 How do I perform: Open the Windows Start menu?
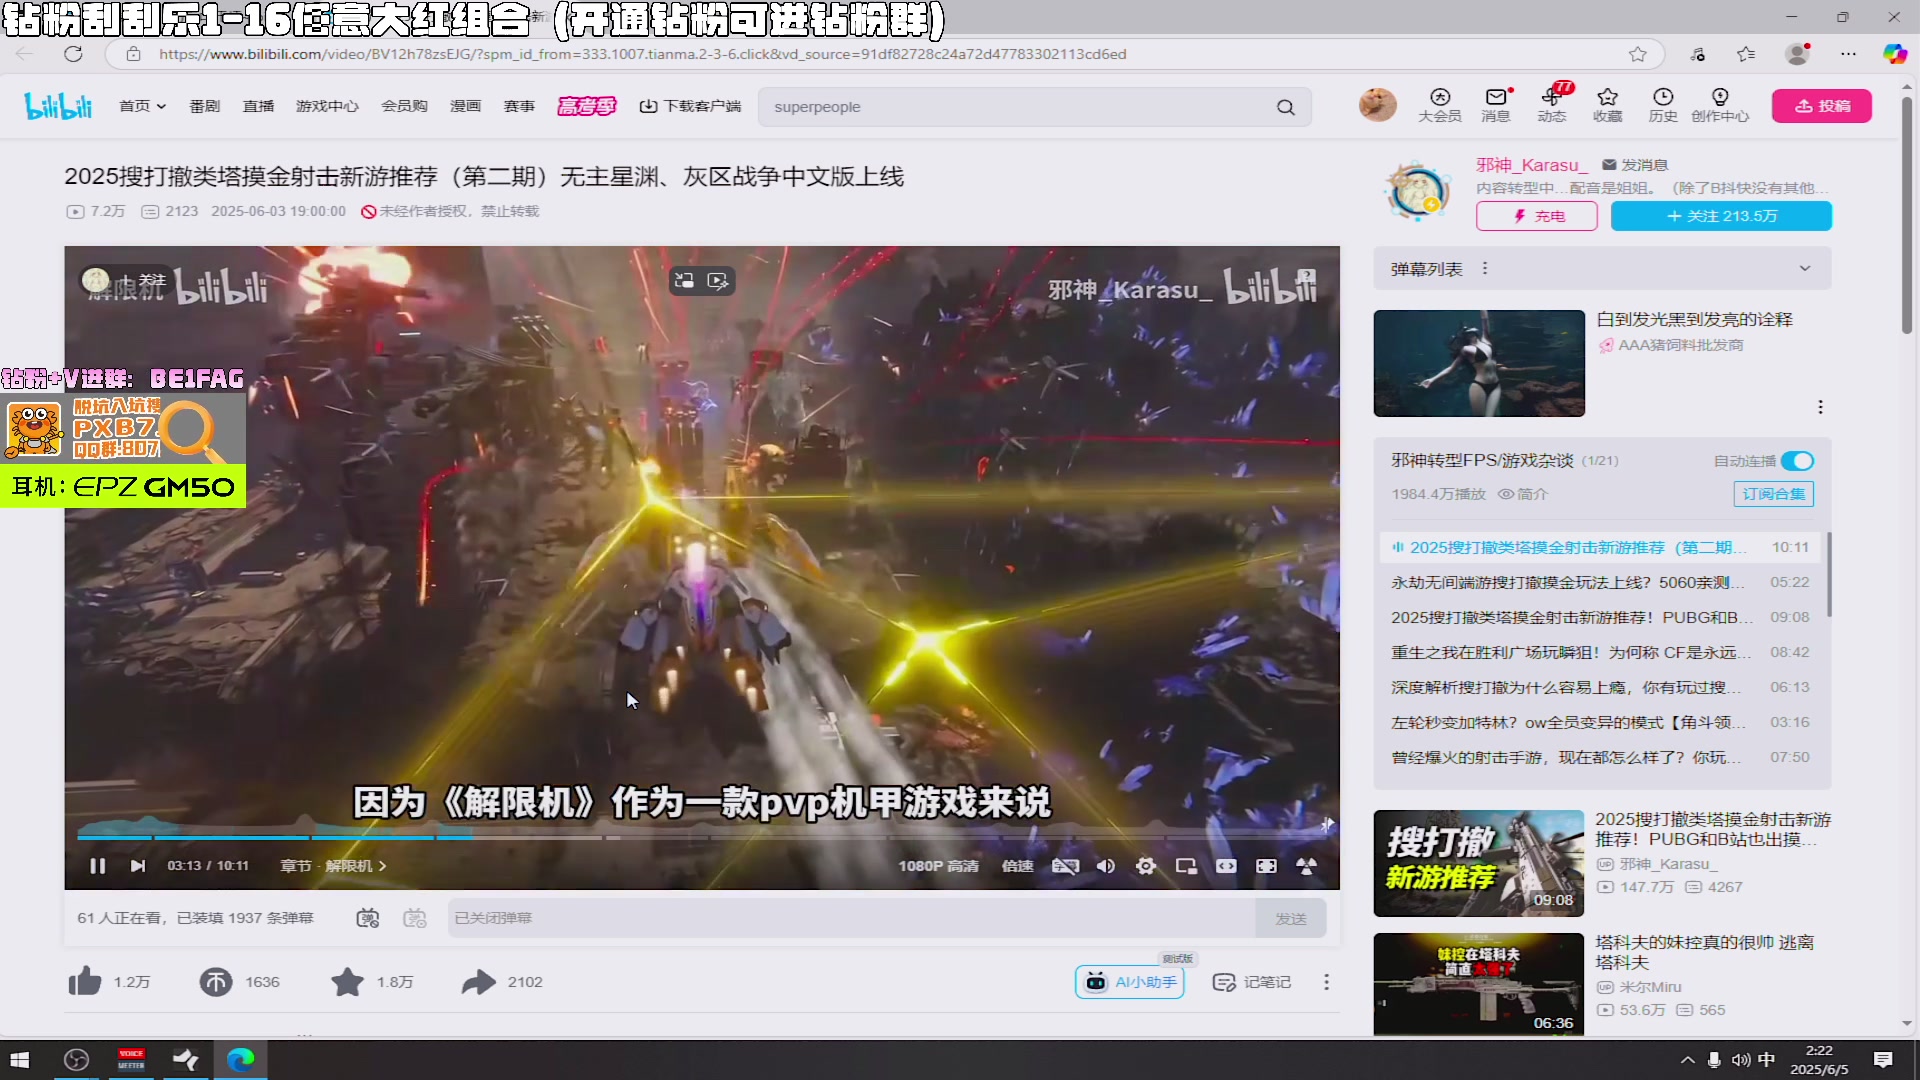[x=20, y=1060]
